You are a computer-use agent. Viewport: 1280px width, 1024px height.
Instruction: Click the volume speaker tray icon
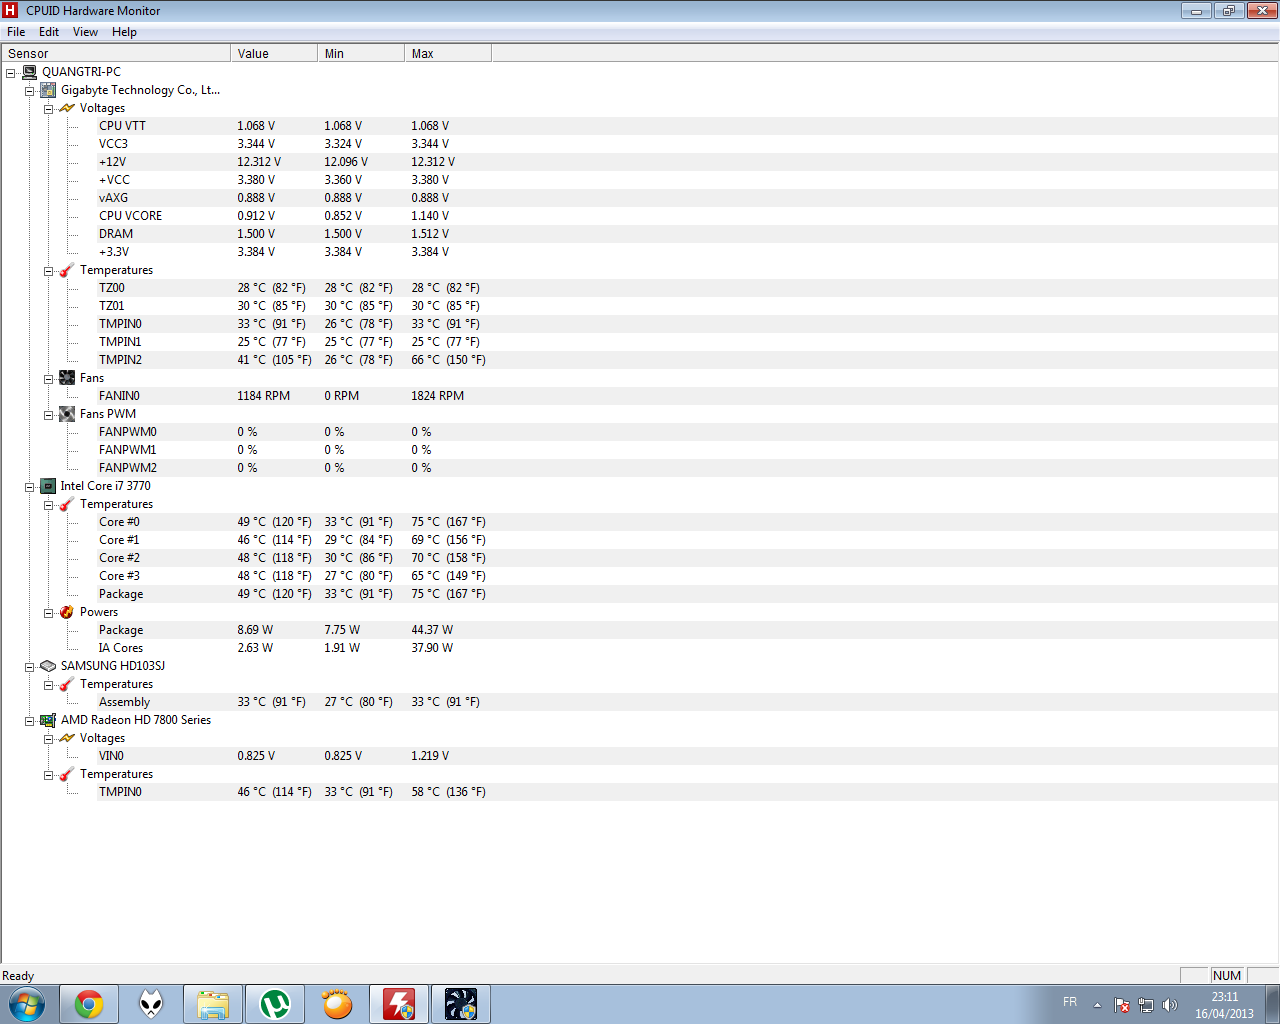click(1170, 1005)
